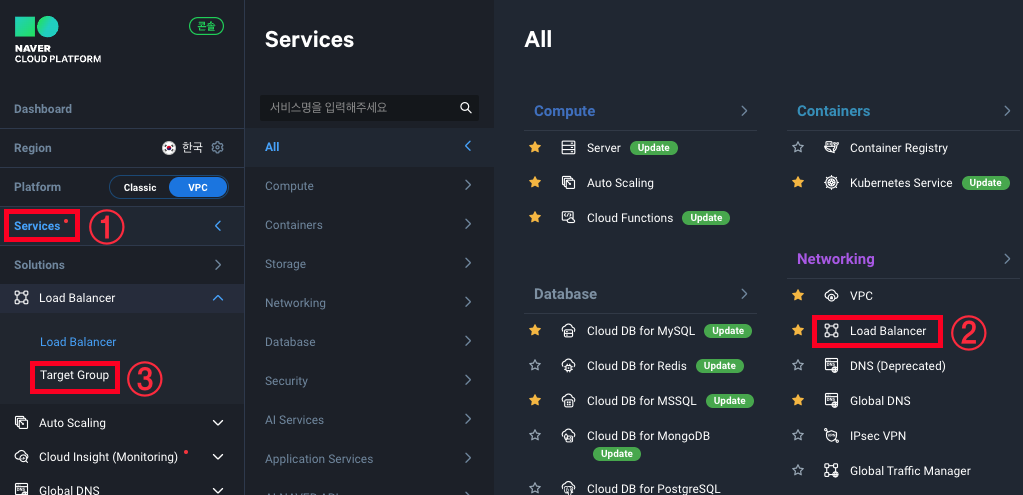
Task: Favorite Container Registry star
Action: coord(797,147)
